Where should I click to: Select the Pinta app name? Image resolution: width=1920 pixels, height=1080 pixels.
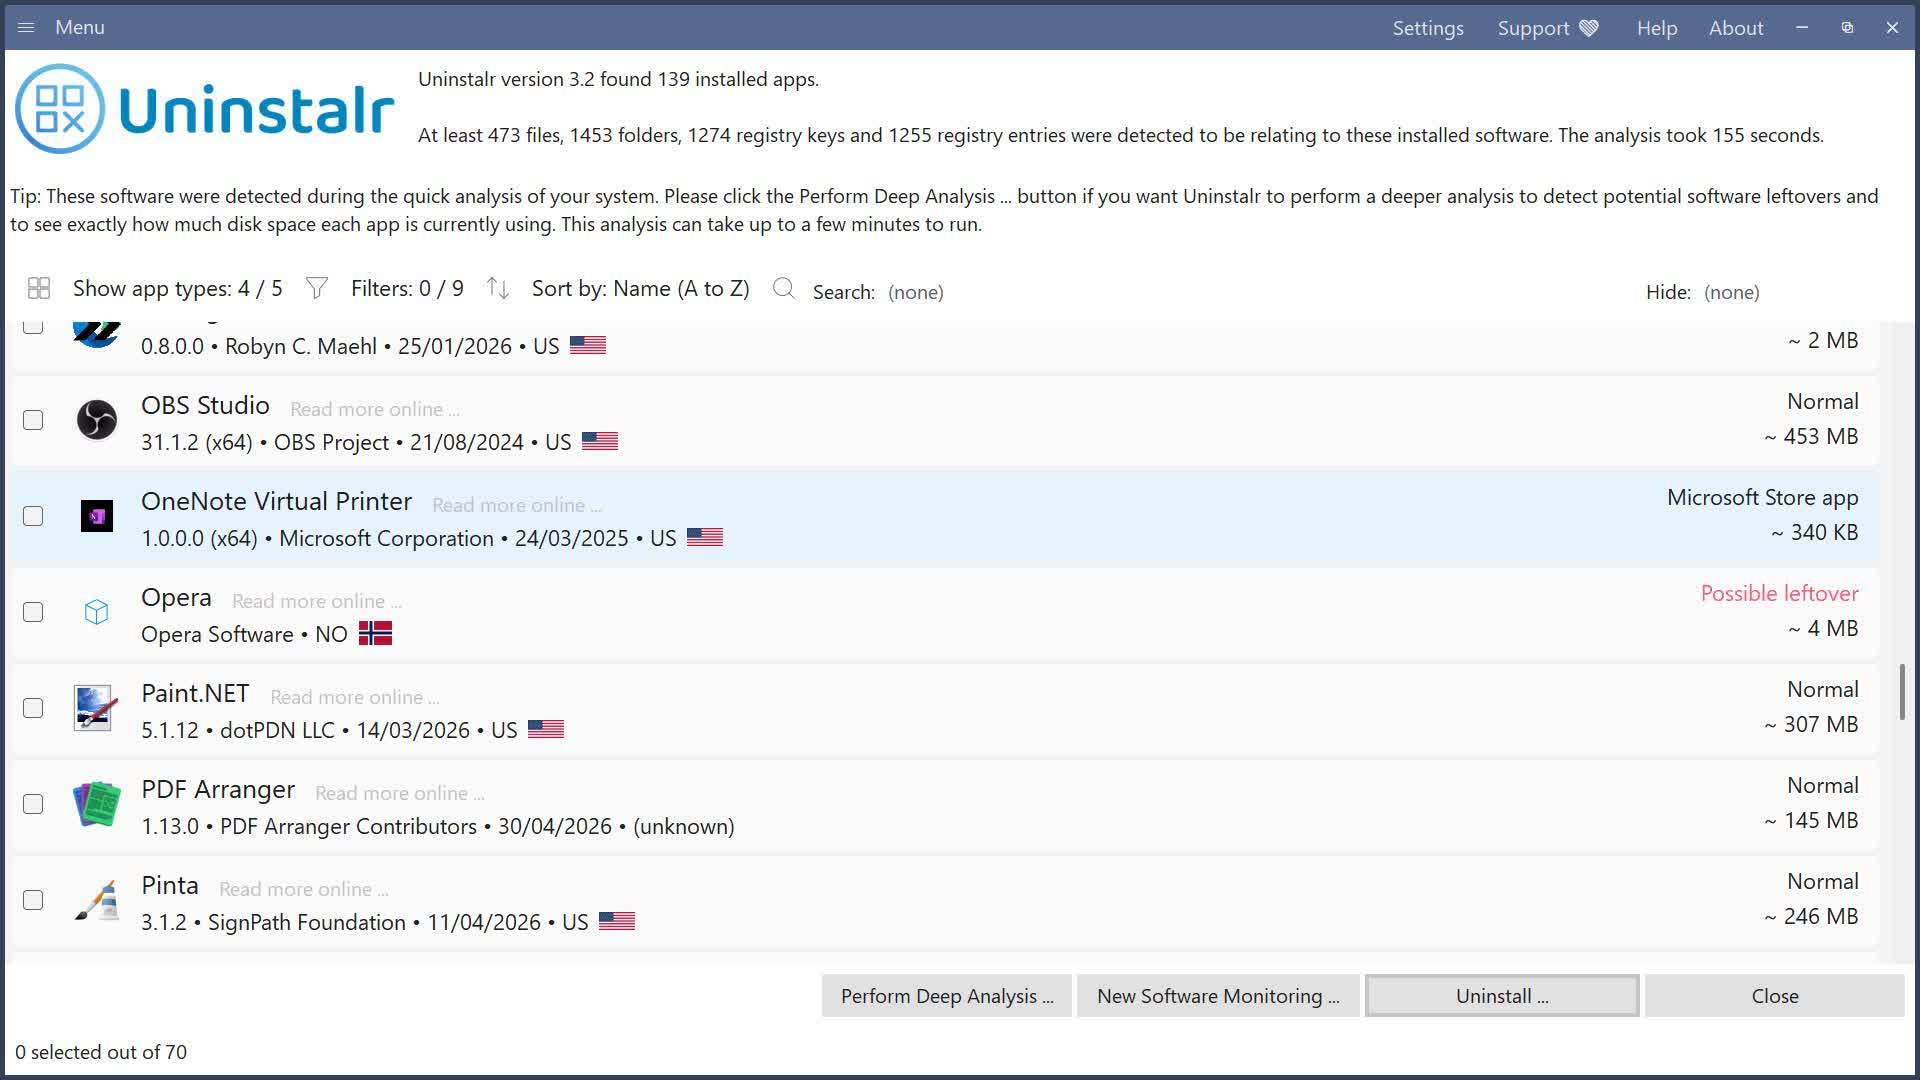pyautogui.click(x=170, y=885)
